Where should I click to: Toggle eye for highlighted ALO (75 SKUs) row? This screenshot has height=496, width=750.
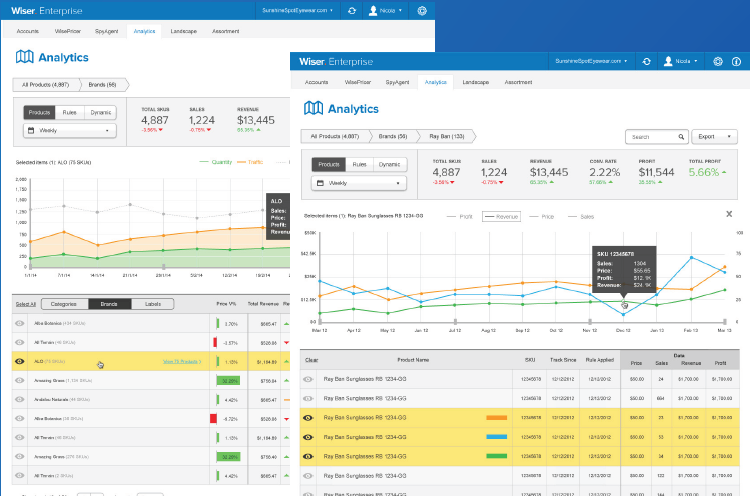(x=20, y=361)
